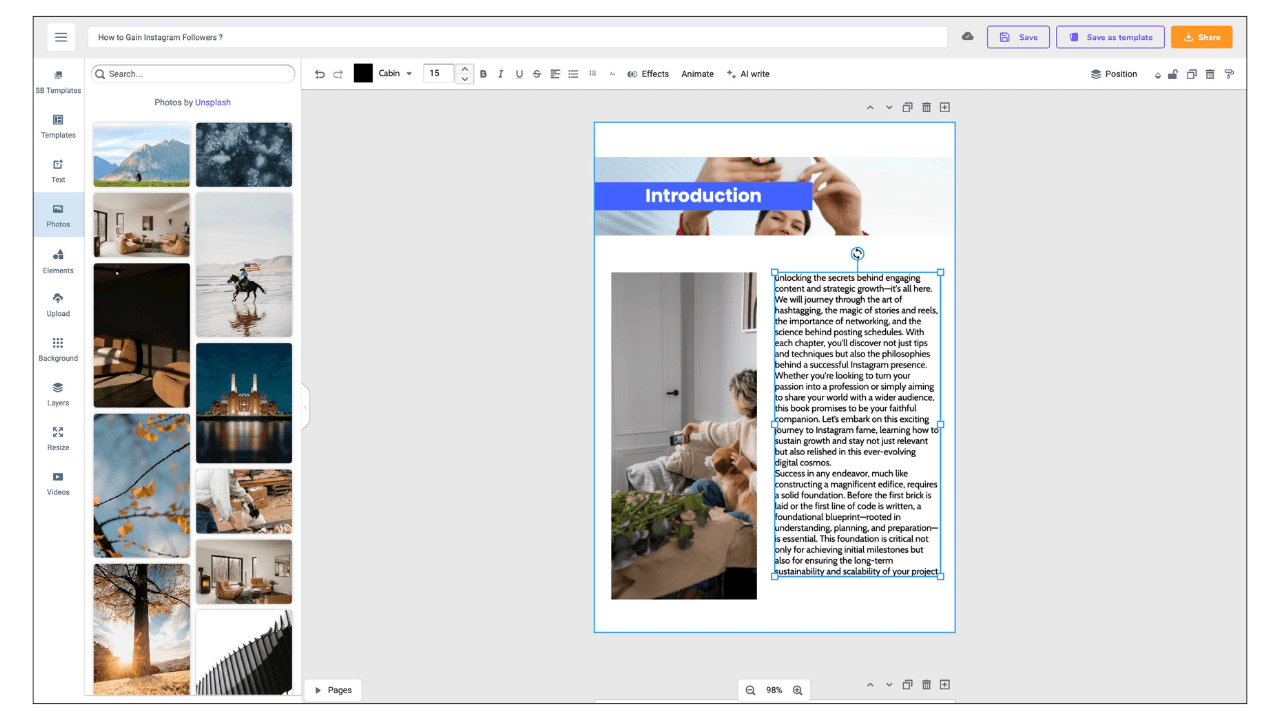Open the Layers tab in the sidebar
The width and height of the screenshot is (1280, 720).
[x=58, y=394]
